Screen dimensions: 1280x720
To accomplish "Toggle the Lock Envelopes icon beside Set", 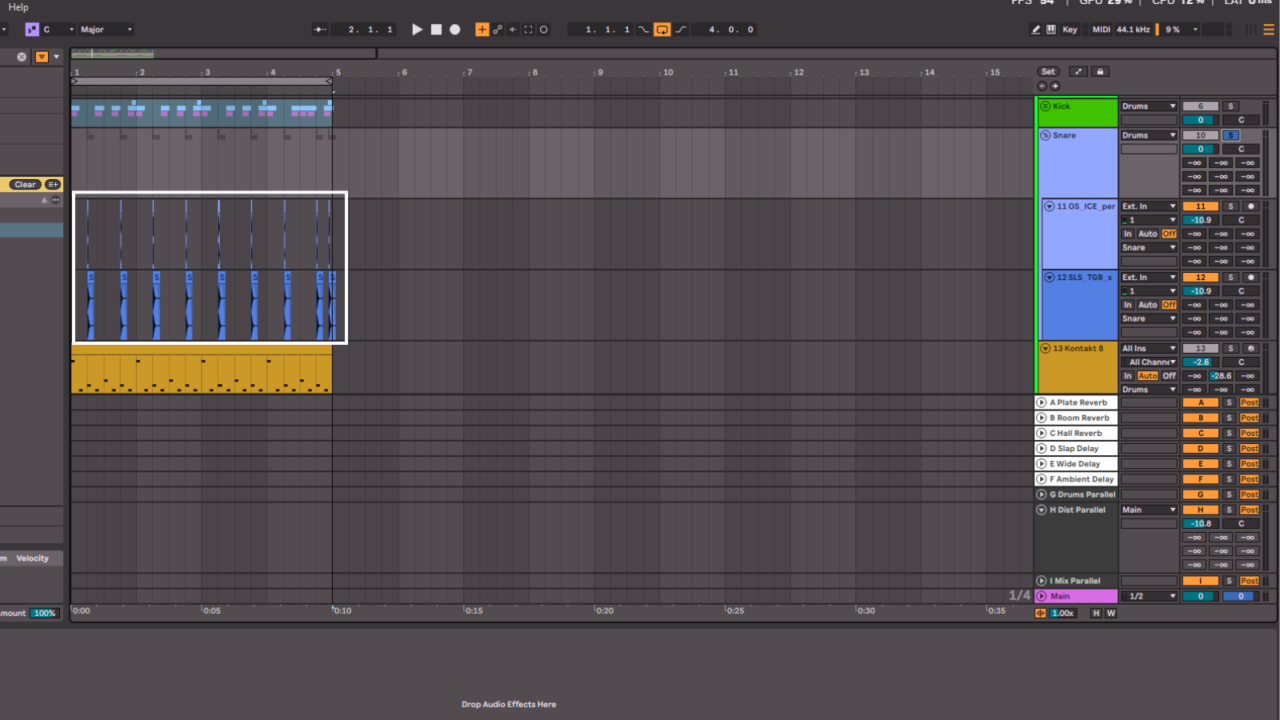I will 1100,72.
